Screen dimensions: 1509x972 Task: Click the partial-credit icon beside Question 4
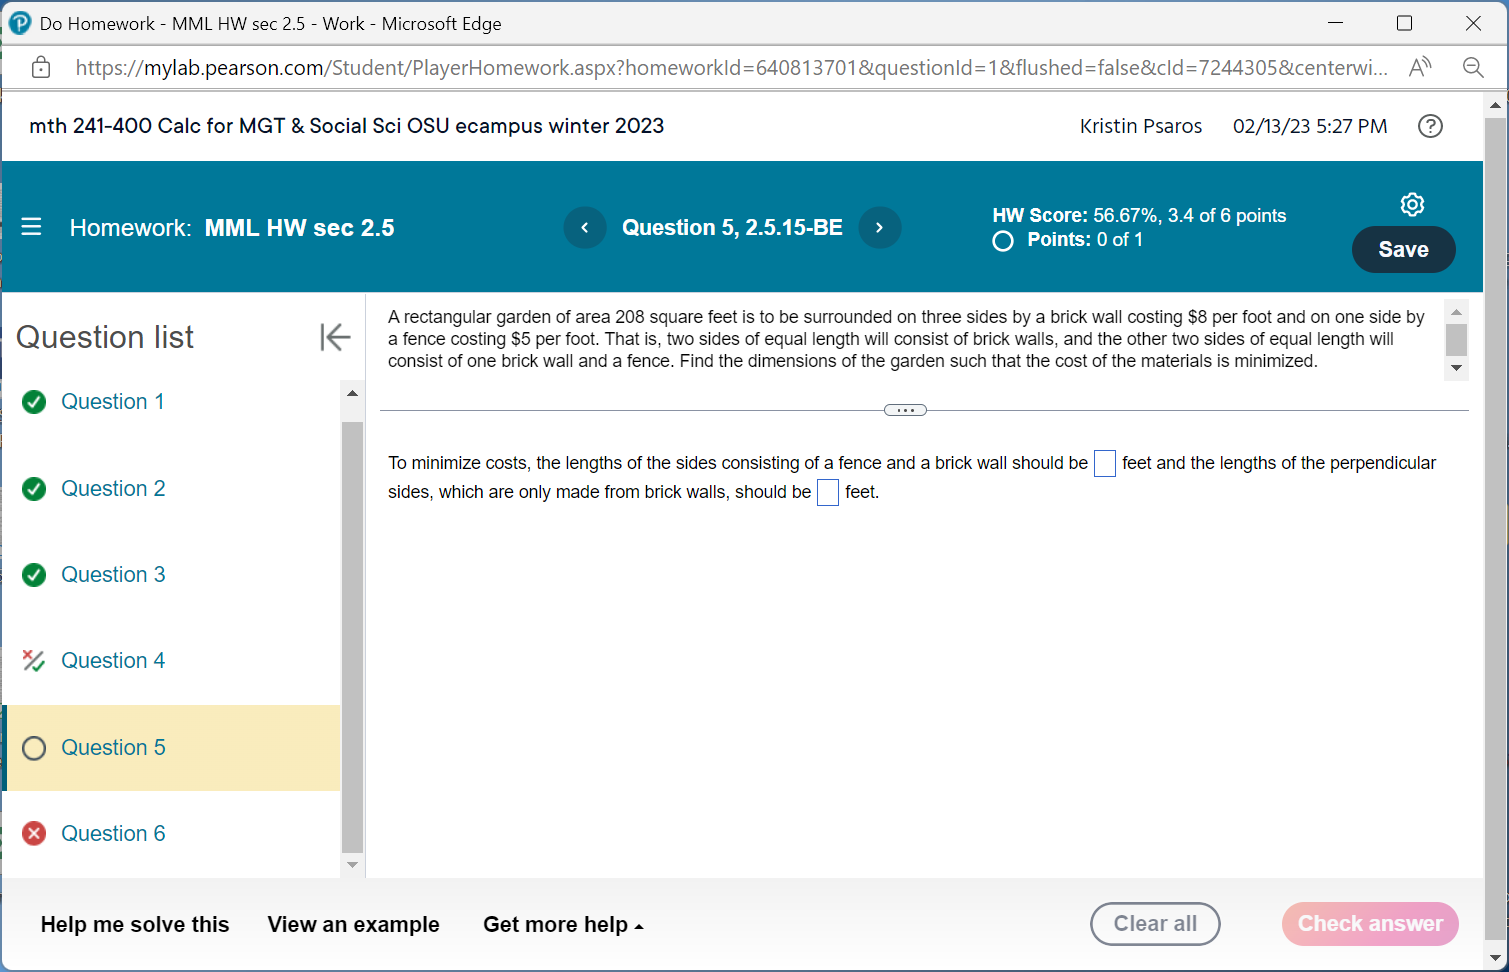coord(33,660)
